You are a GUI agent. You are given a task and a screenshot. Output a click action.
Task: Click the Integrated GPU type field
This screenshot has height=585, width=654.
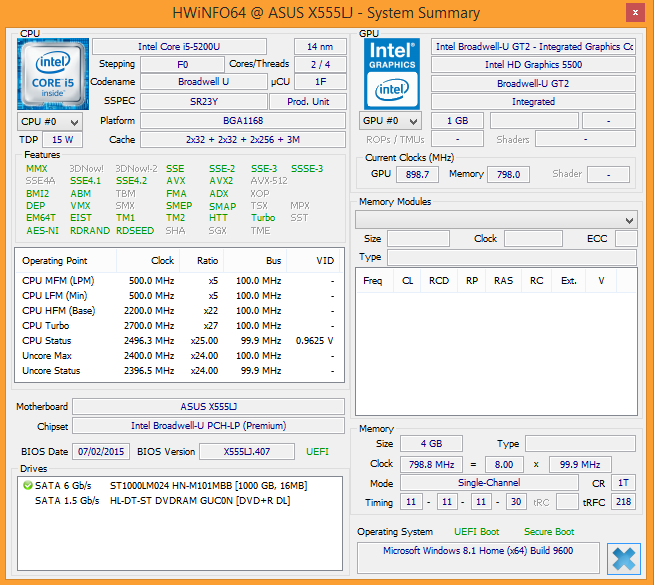point(533,102)
